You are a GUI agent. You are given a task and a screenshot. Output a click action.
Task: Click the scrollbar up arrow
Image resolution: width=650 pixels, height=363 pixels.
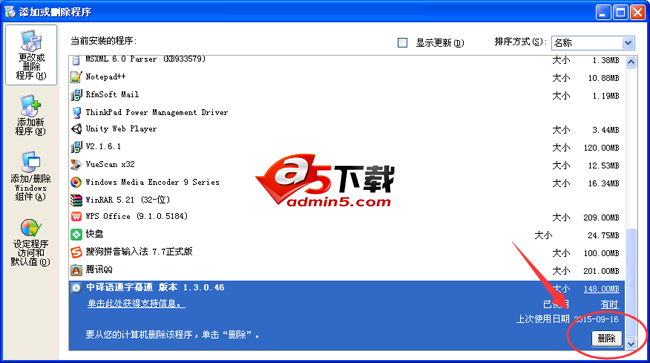[631, 63]
